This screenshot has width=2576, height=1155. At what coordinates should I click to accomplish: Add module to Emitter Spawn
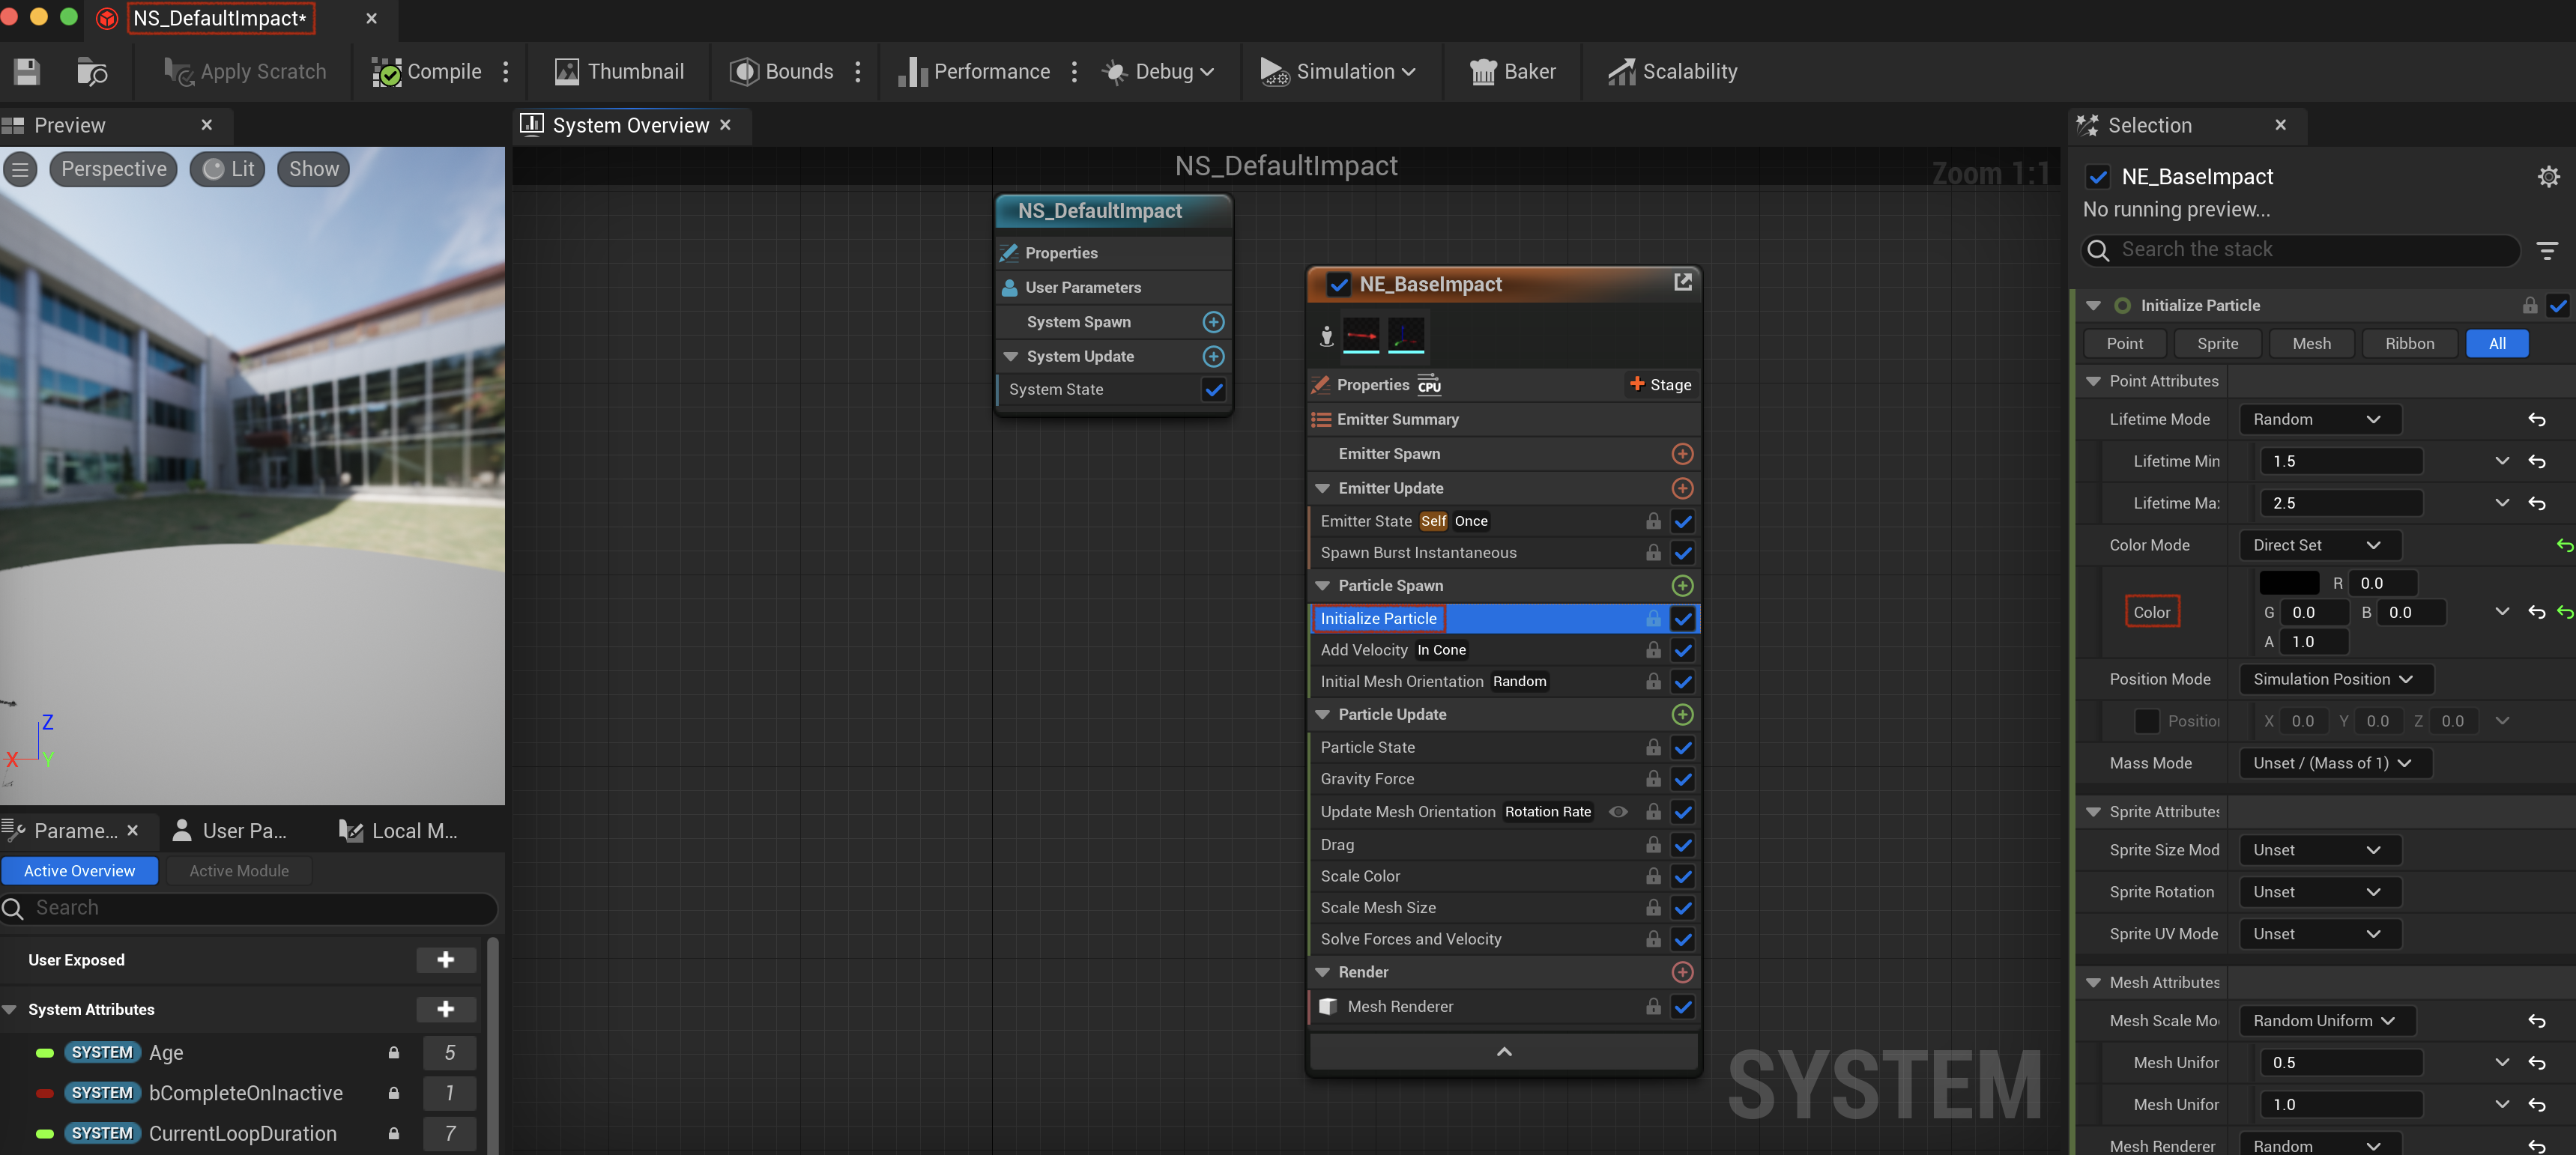(1683, 454)
